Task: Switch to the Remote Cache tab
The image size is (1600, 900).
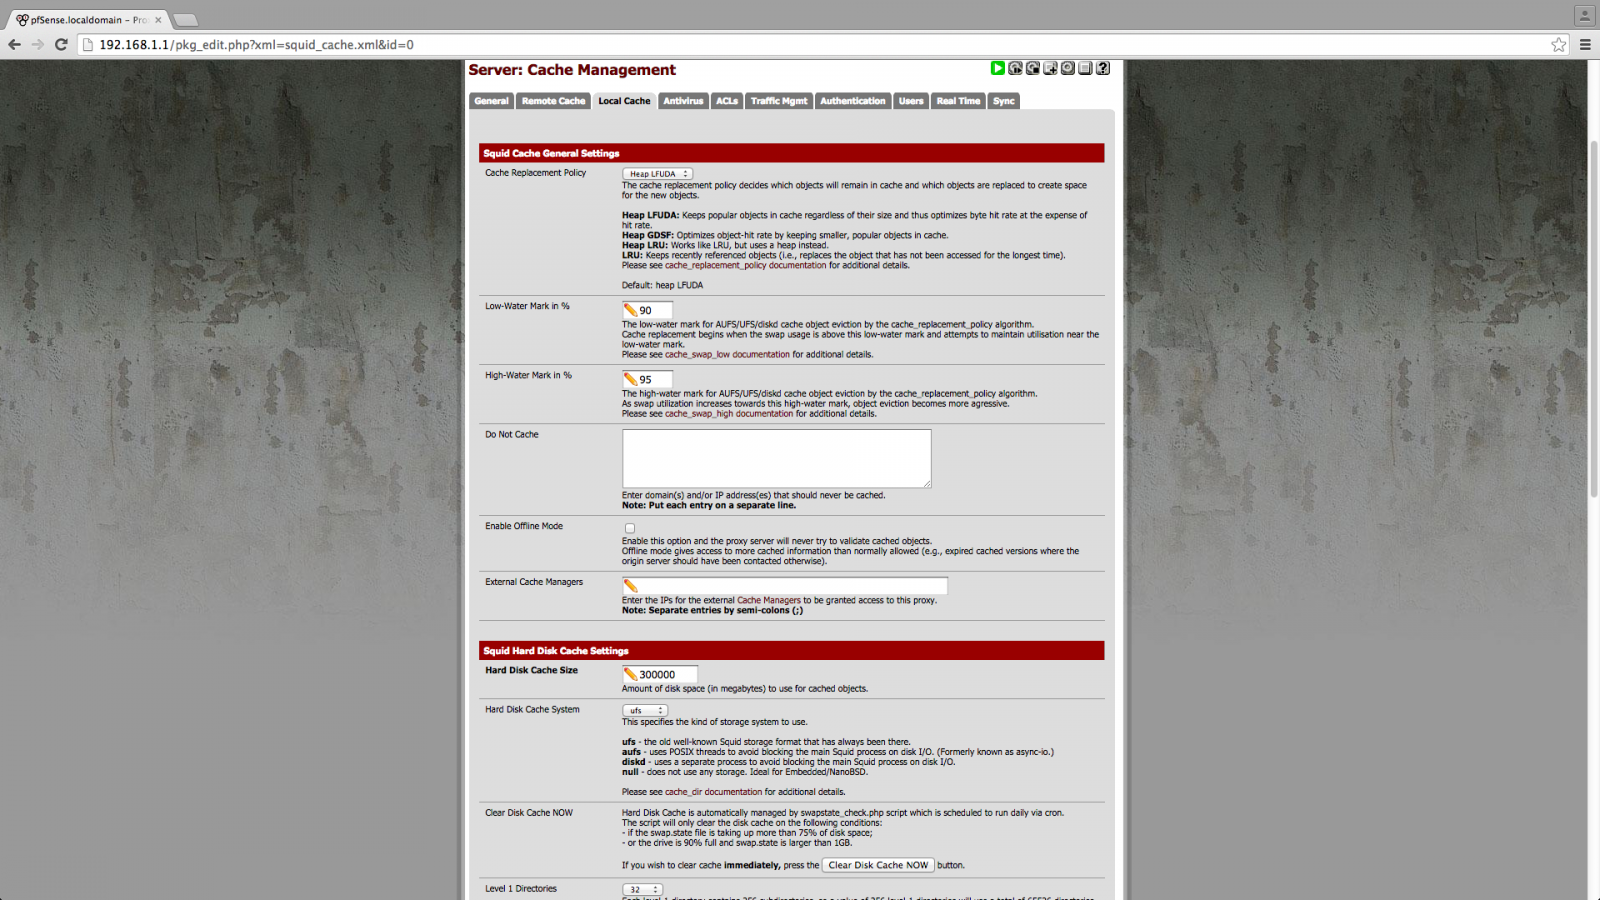Action: tap(553, 101)
